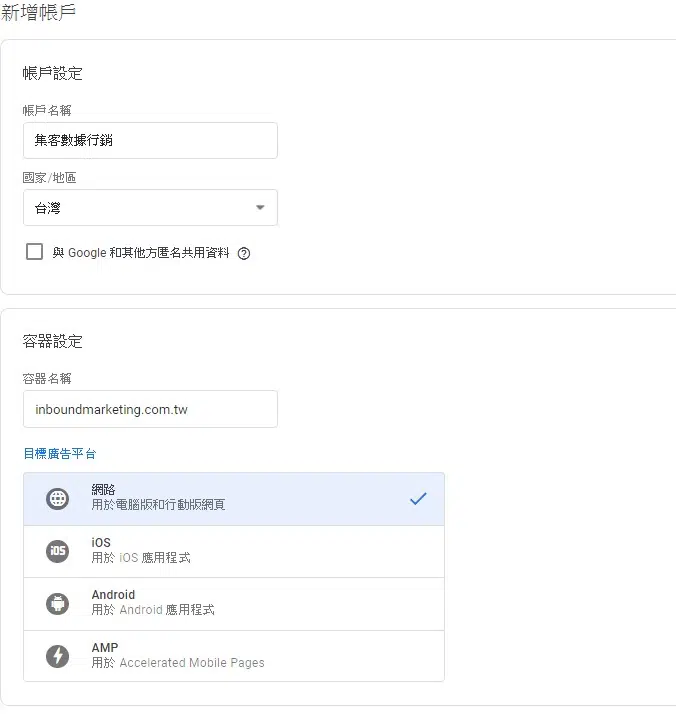Click the 新增帳戶 page title
The image size is (676, 716).
38,12
